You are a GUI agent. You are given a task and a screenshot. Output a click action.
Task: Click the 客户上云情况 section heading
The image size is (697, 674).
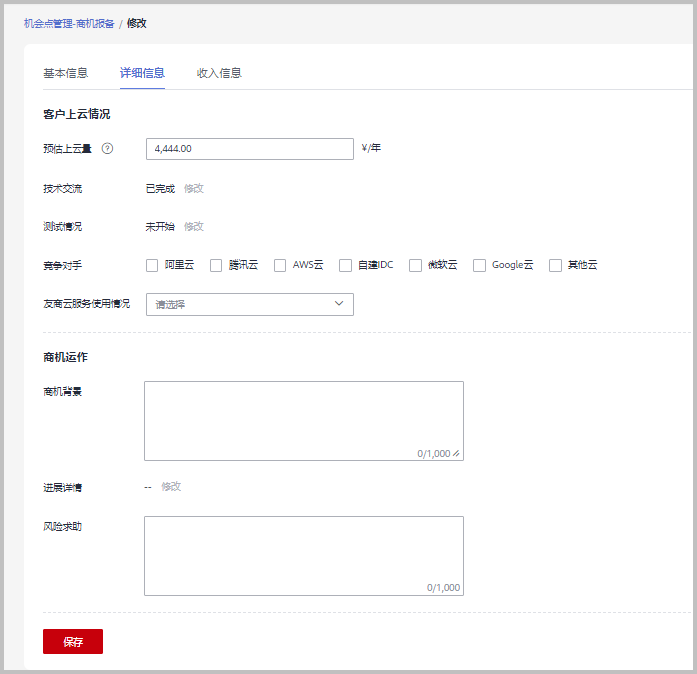[x=76, y=114]
